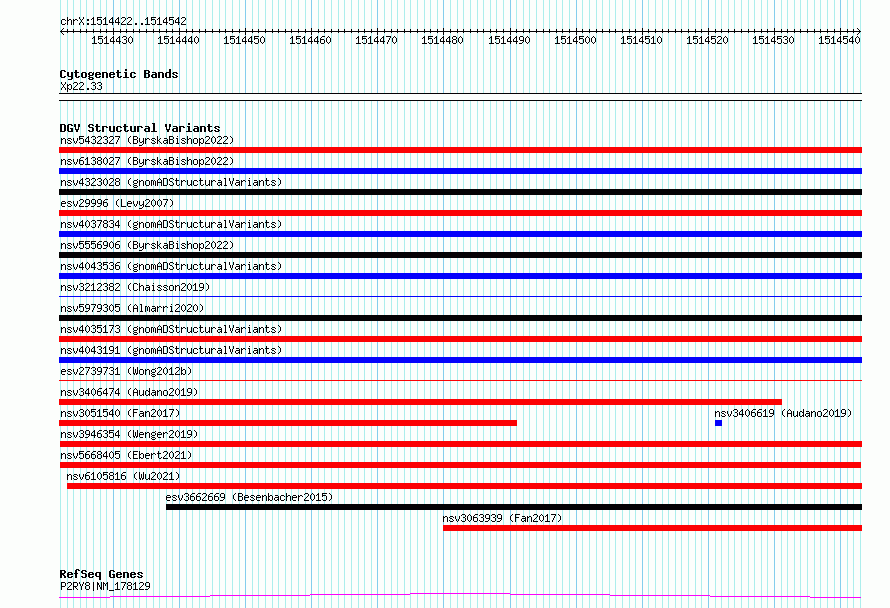890x608 pixels.
Task: Click the red nsv6105816 Wu2021 bar
Action: [x=464, y=486]
